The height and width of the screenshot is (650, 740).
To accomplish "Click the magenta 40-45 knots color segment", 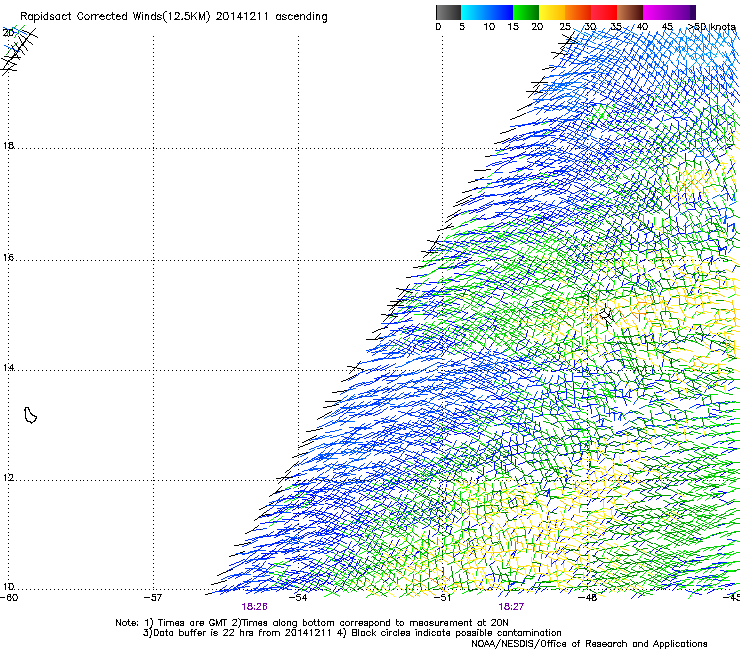I will (656, 12).
